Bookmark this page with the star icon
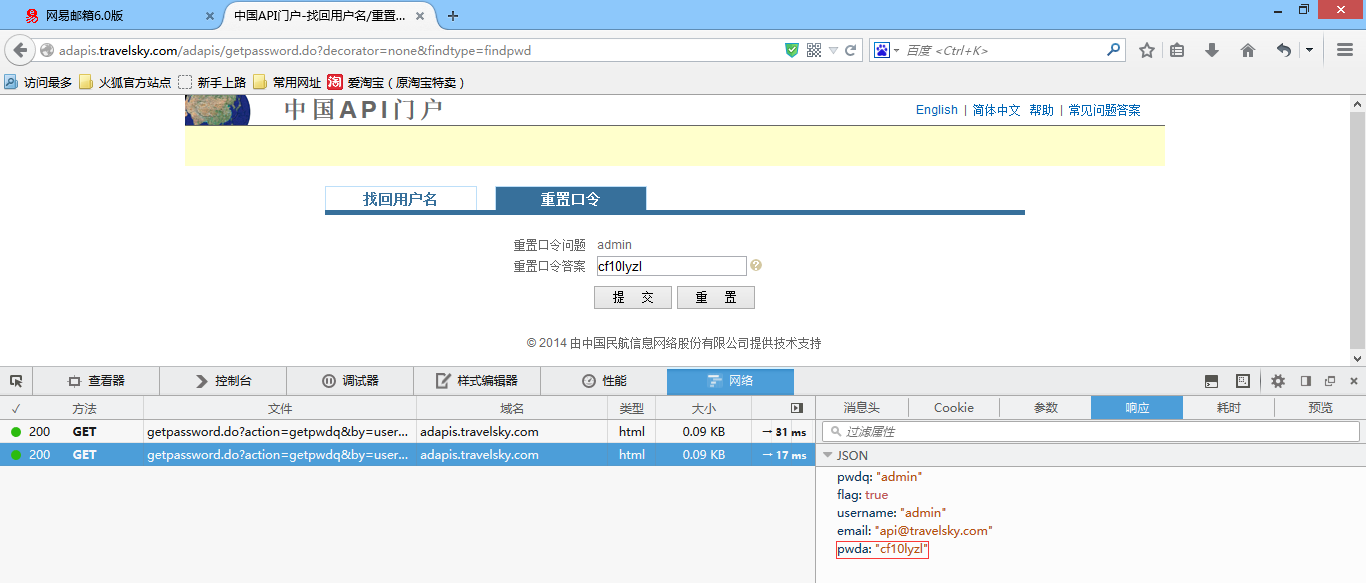This screenshot has height=583, width=1366. [x=1147, y=50]
